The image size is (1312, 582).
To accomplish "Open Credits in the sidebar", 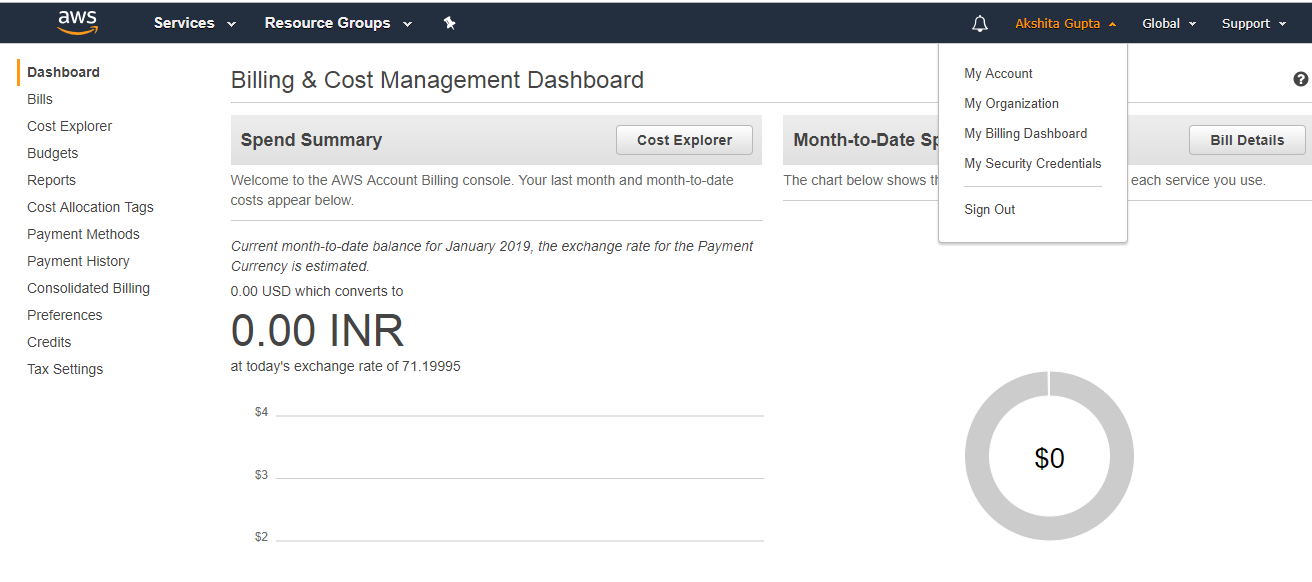I will 49,342.
